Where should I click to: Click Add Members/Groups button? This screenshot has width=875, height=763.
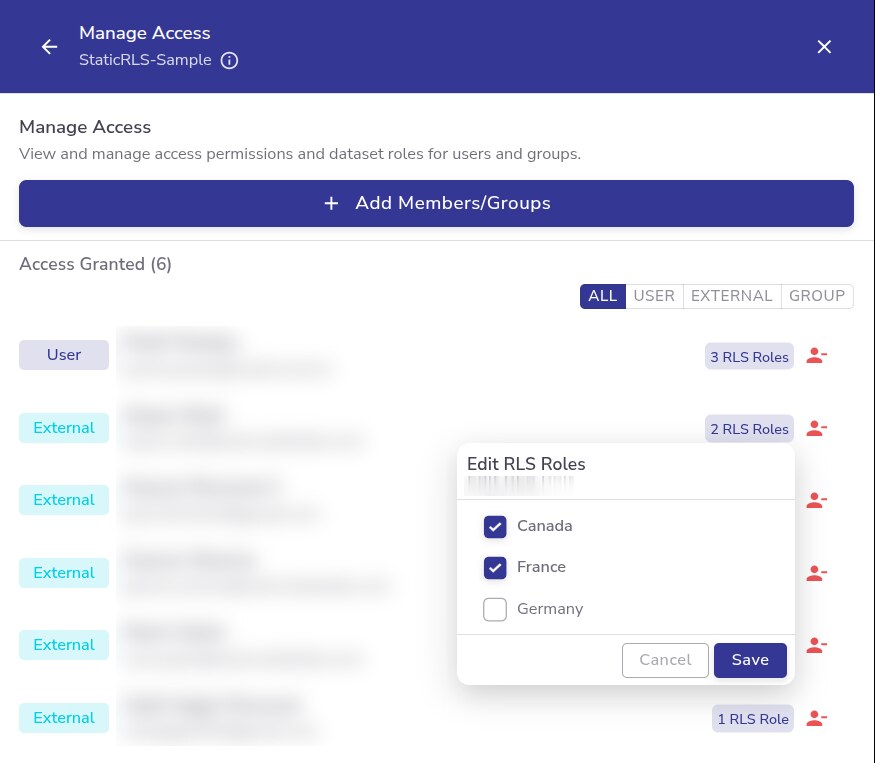click(436, 203)
